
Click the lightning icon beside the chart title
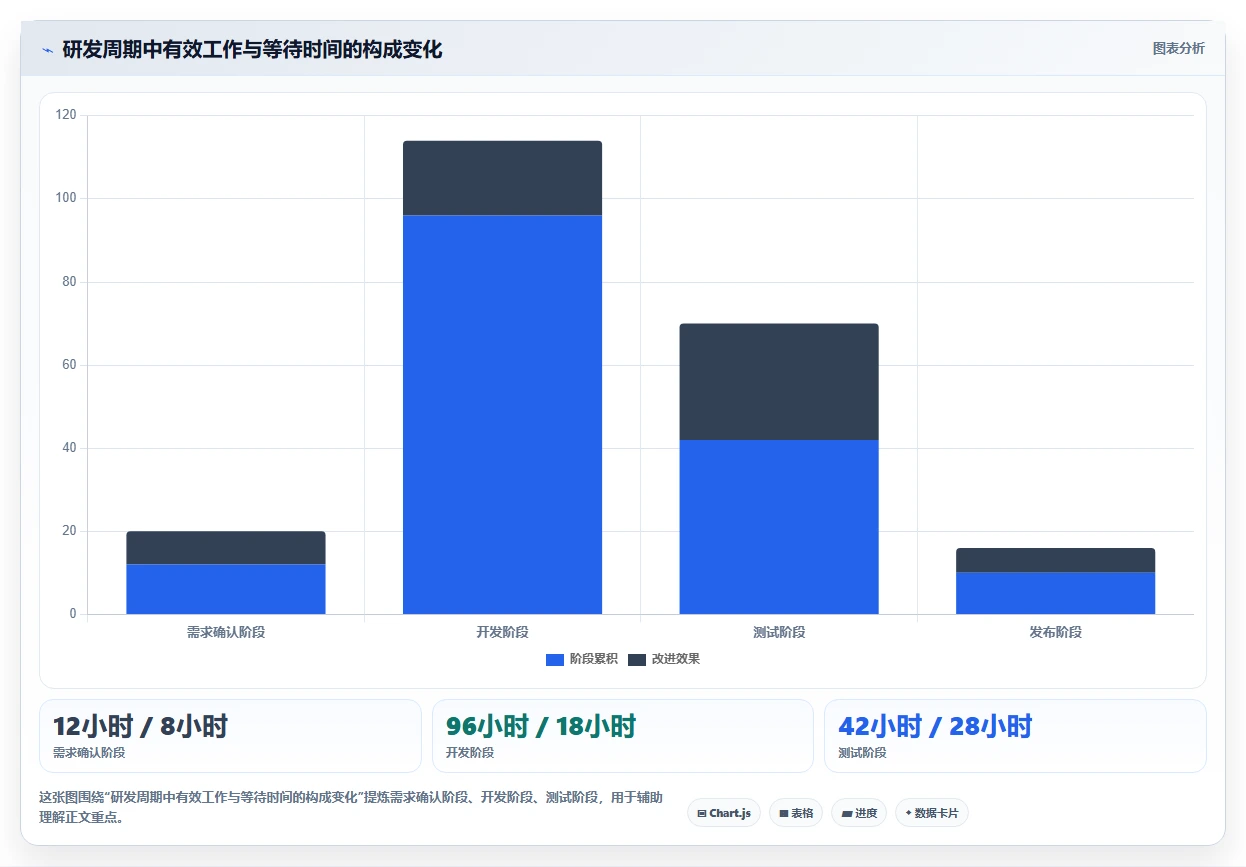[x=47, y=50]
